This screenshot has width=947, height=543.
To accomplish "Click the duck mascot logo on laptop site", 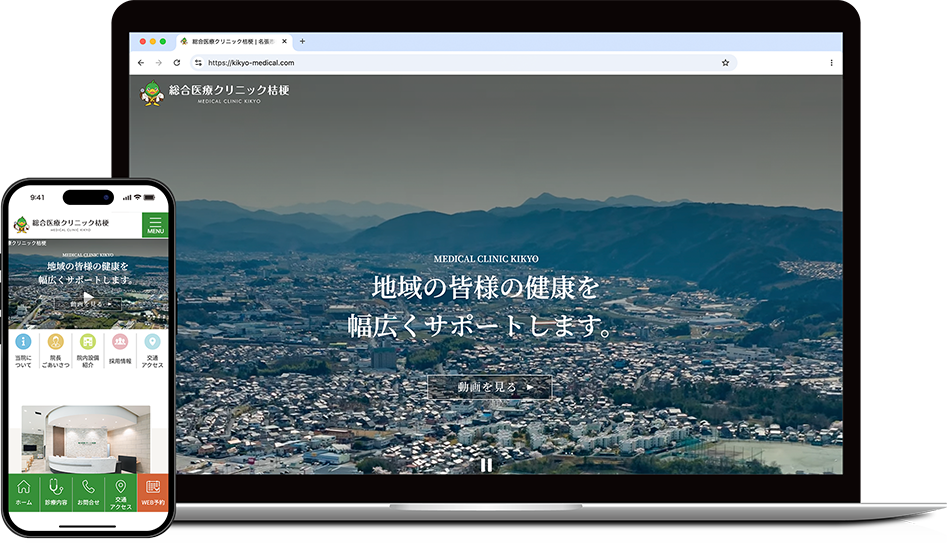I will [152, 93].
